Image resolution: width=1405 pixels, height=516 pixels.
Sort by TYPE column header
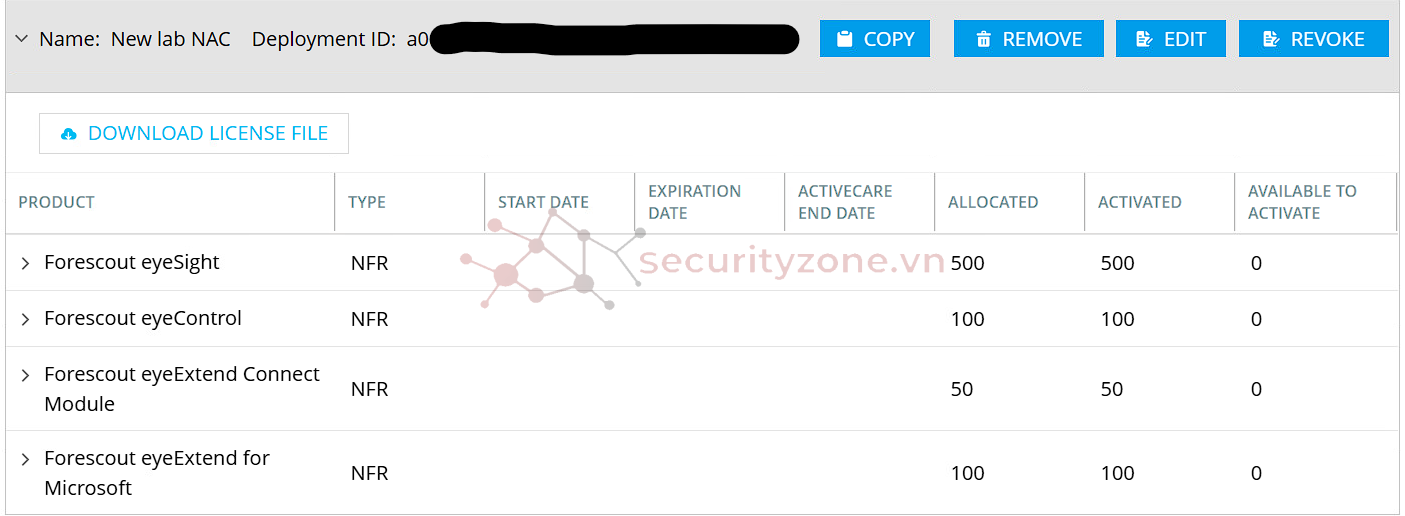367,202
